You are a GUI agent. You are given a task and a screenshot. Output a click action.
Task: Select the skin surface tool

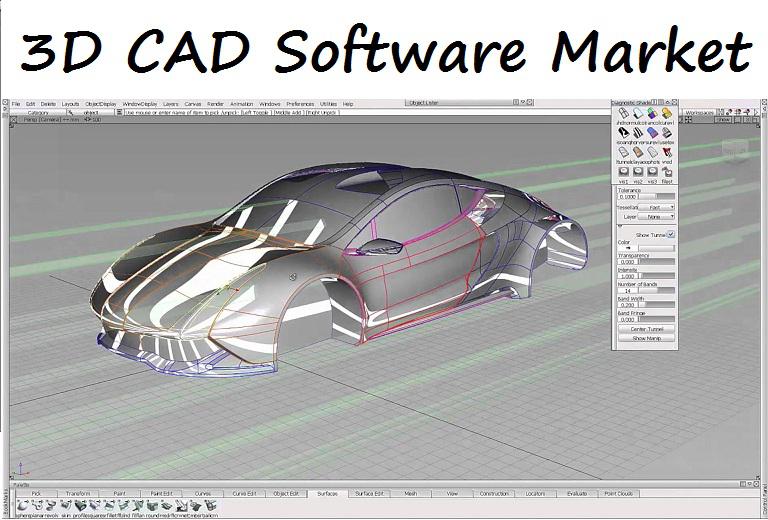(66, 505)
